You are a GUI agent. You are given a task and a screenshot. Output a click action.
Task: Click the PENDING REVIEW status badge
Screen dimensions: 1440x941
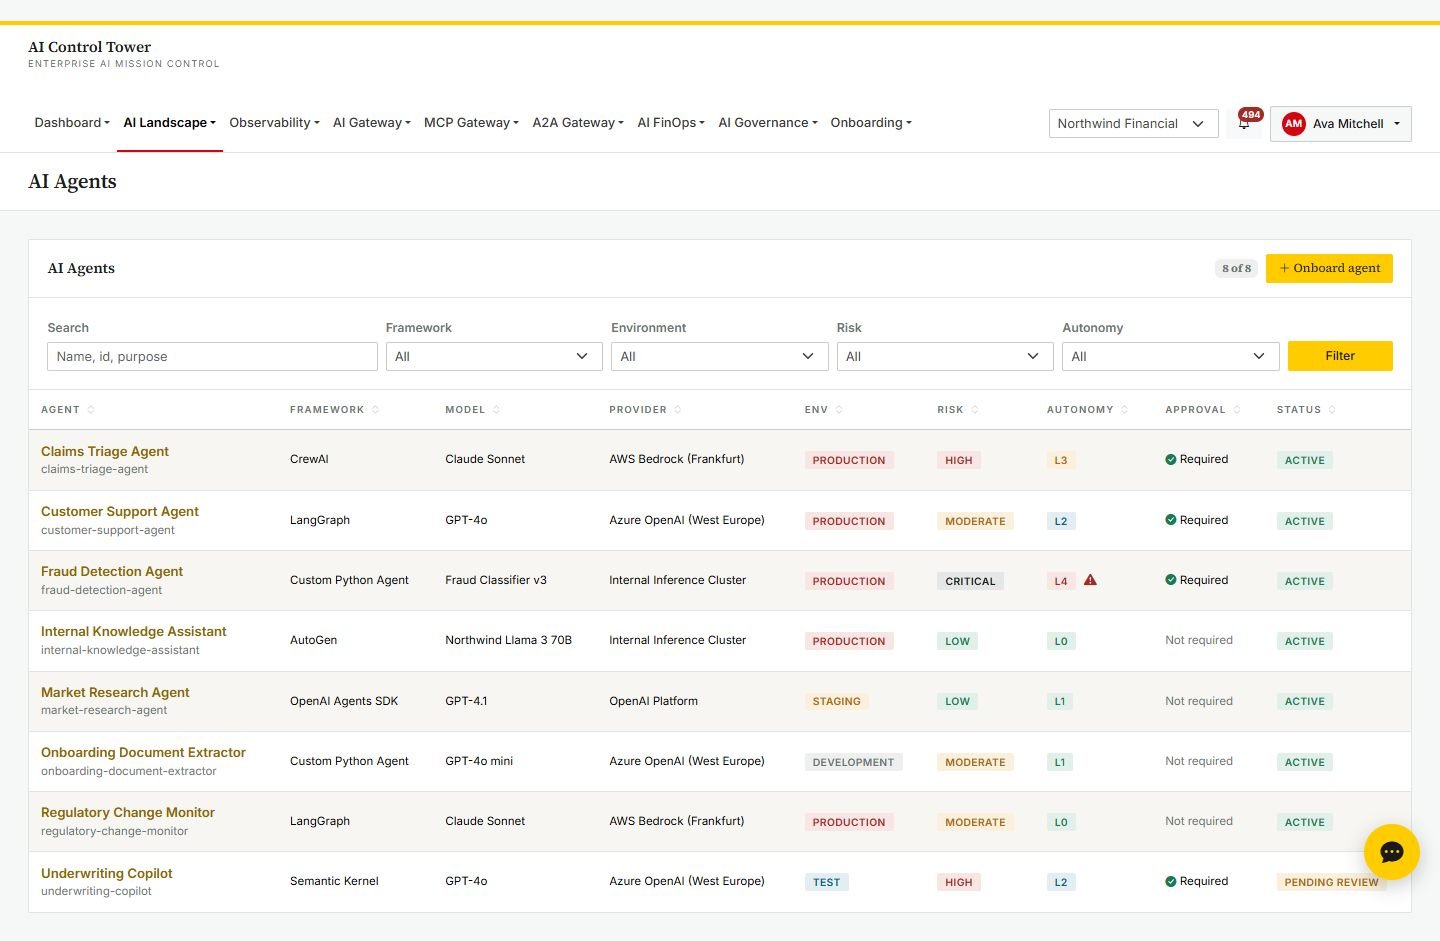pyautogui.click(x=1331, y=882)
